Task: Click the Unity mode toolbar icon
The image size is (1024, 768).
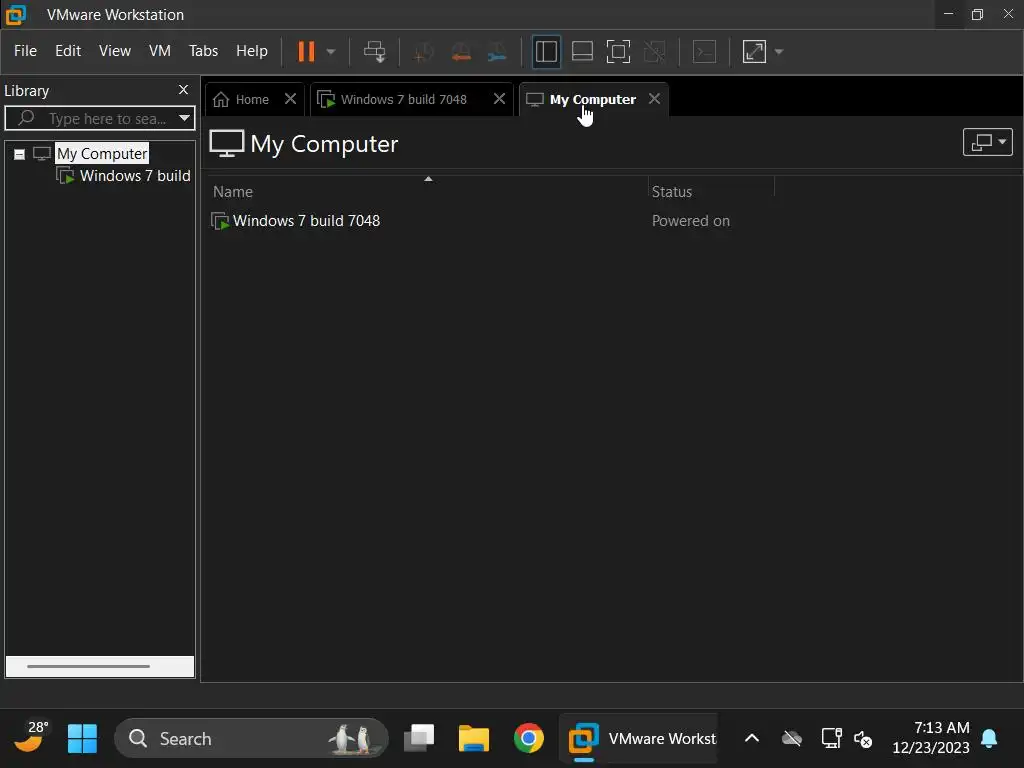Action: click(x=654, y=52)
